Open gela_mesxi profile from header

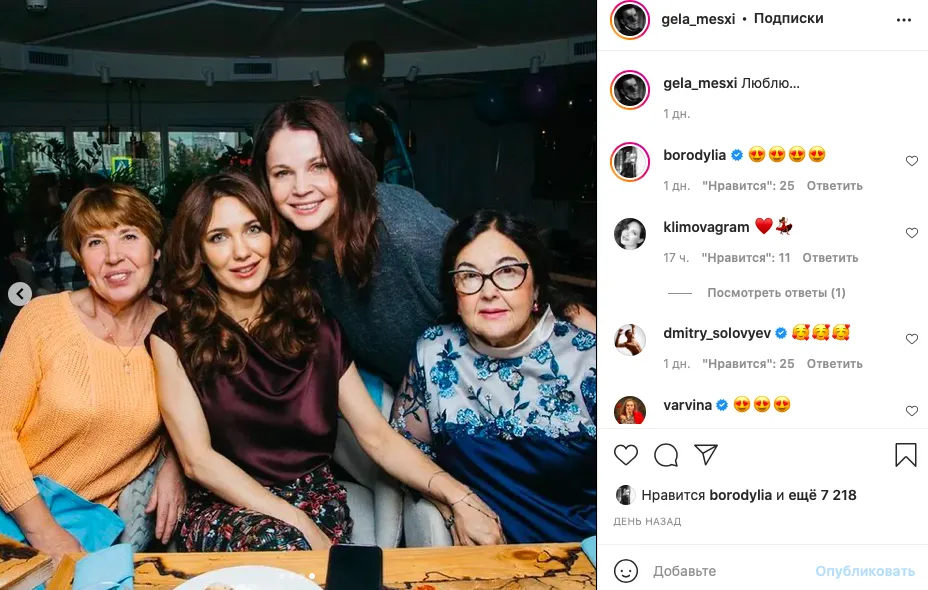coord(698,19)
